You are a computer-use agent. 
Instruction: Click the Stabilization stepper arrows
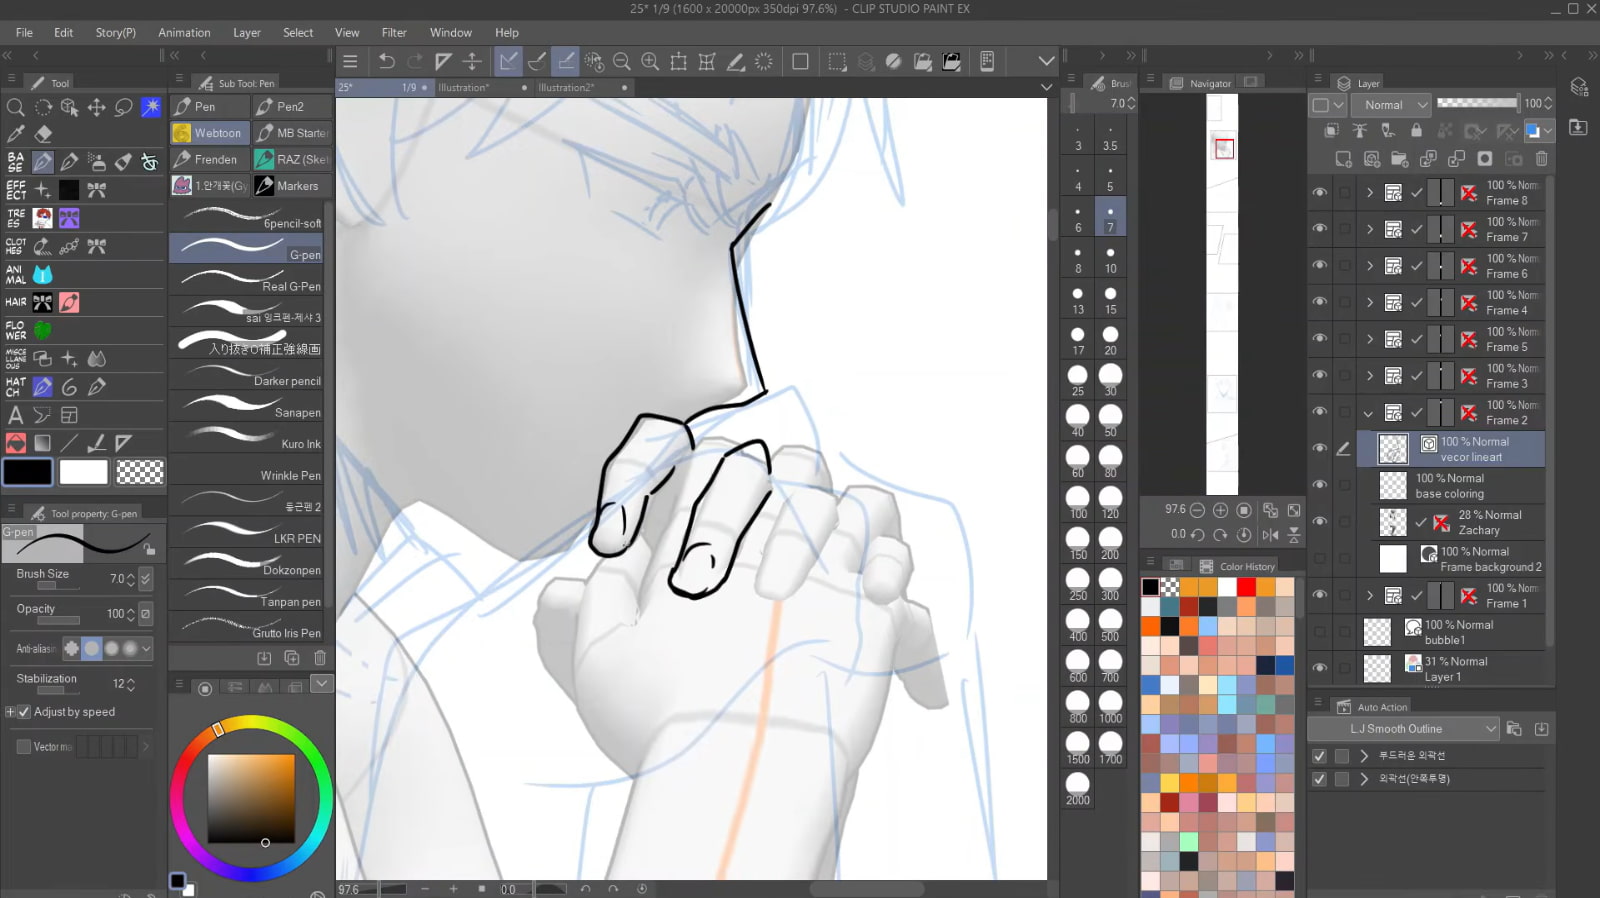click(x=131, y=684)
